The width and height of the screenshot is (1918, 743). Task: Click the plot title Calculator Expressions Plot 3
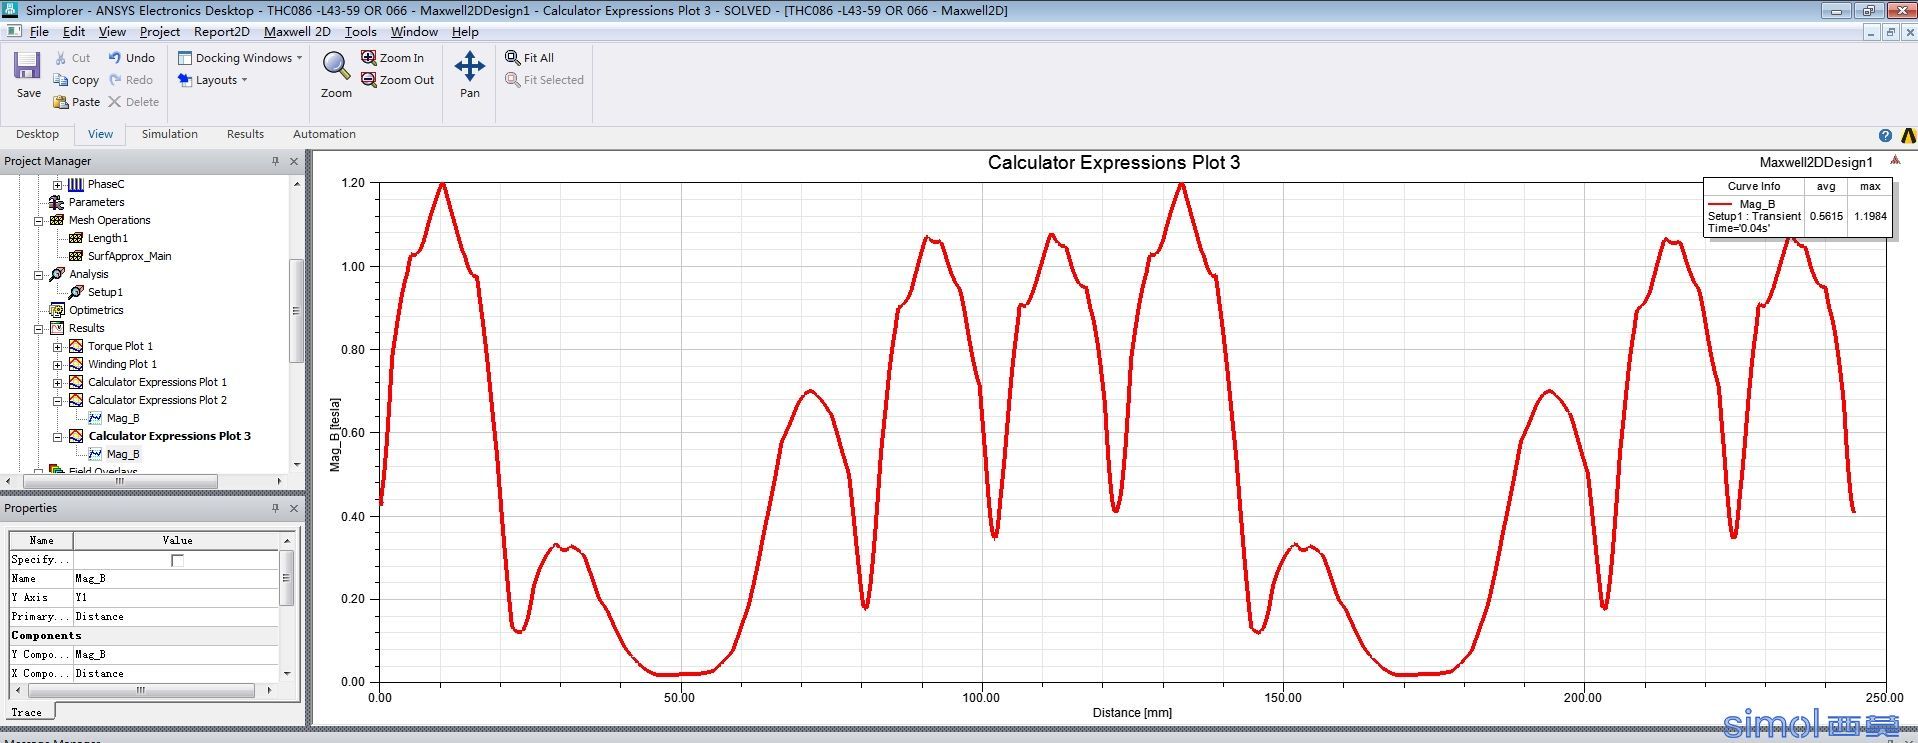tap(1113, 163)
